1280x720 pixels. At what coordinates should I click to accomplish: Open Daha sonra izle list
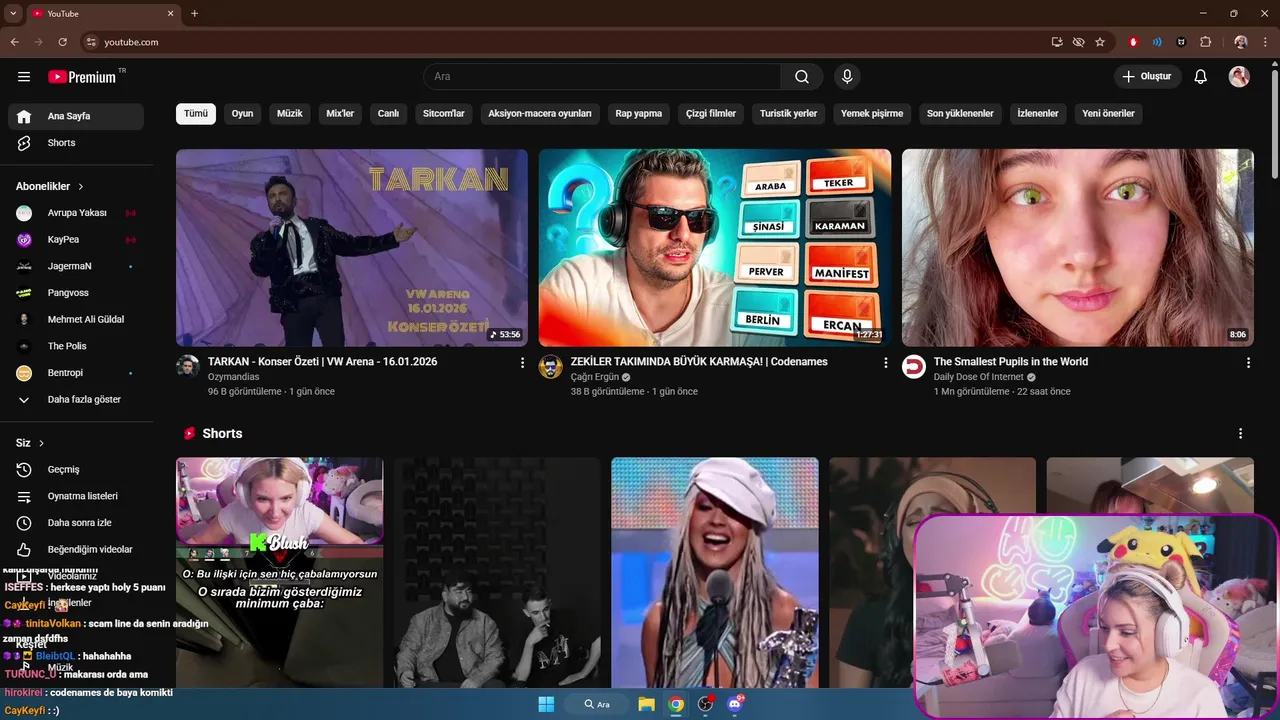tap(76, 523)
